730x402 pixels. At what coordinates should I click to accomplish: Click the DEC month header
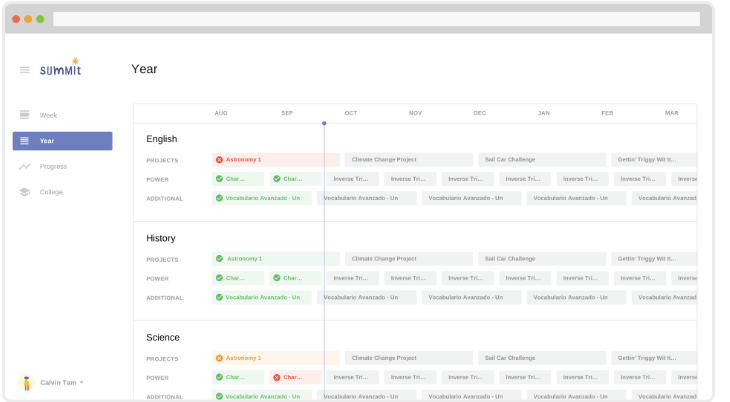click(480, 113)
